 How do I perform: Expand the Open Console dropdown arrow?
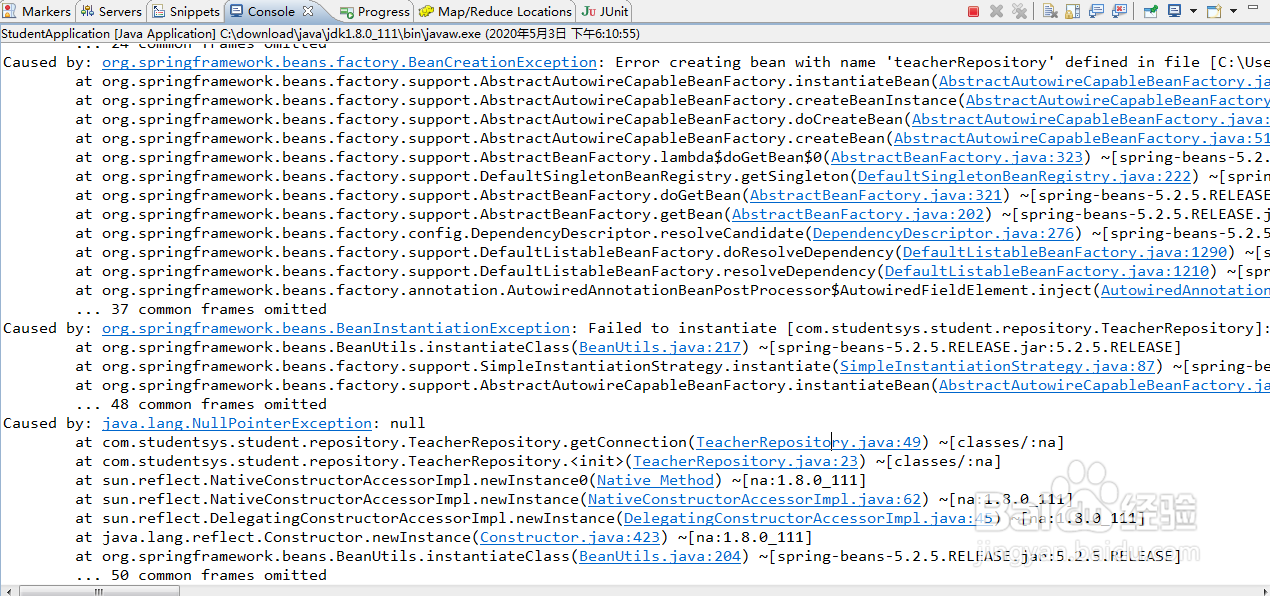[x=1233, y=11]
